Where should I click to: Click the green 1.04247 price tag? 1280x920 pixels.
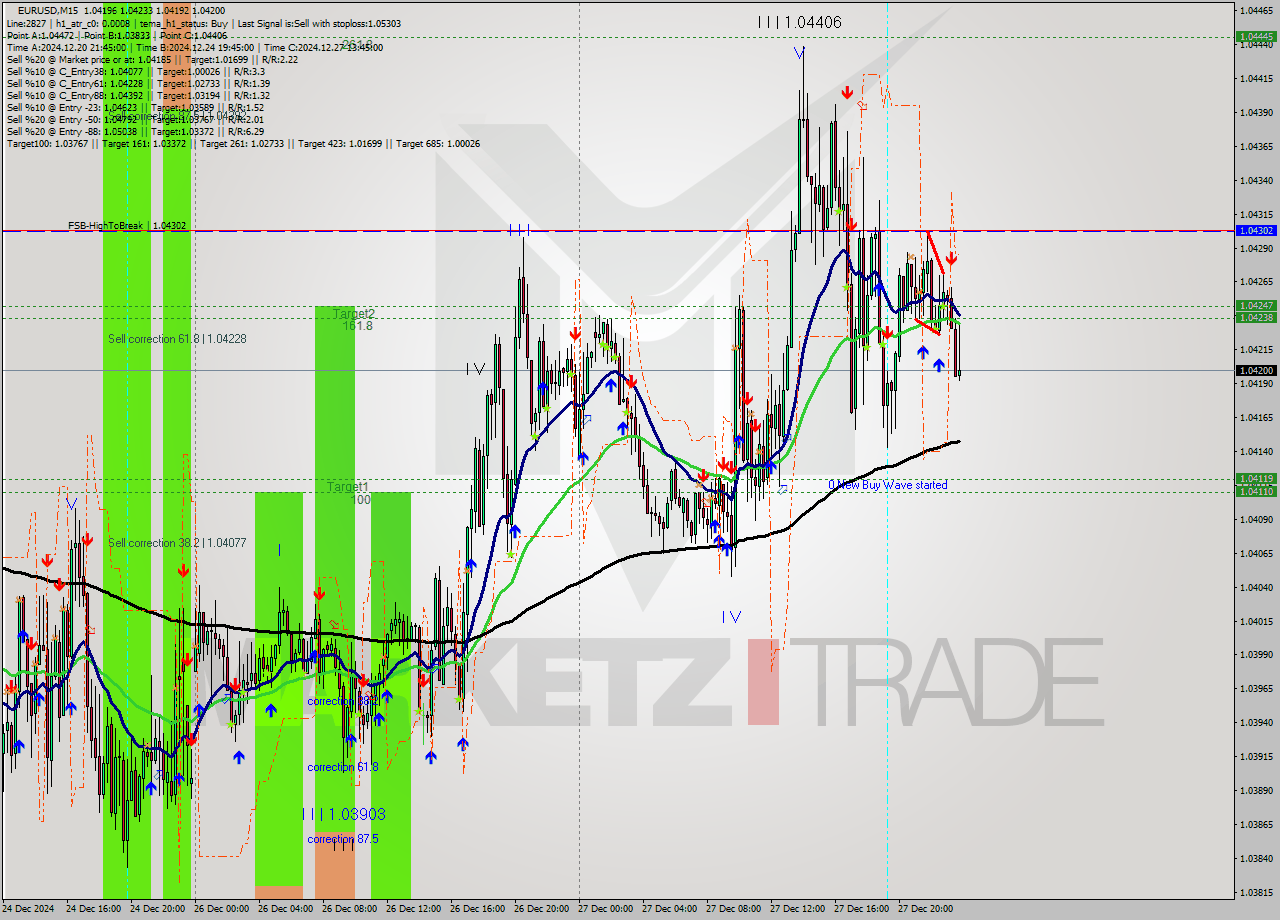(x=1255, y=305)
